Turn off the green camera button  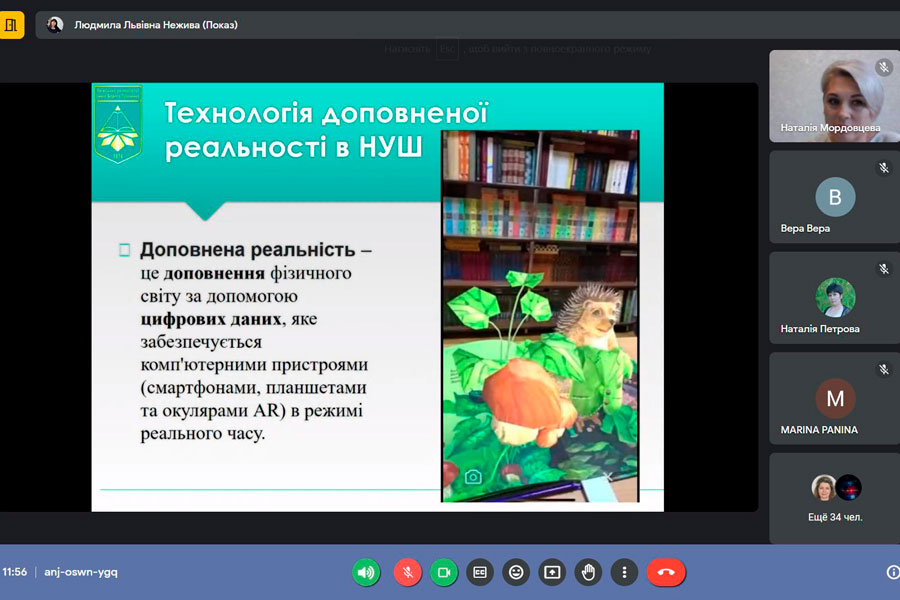(x=444, y=572)
